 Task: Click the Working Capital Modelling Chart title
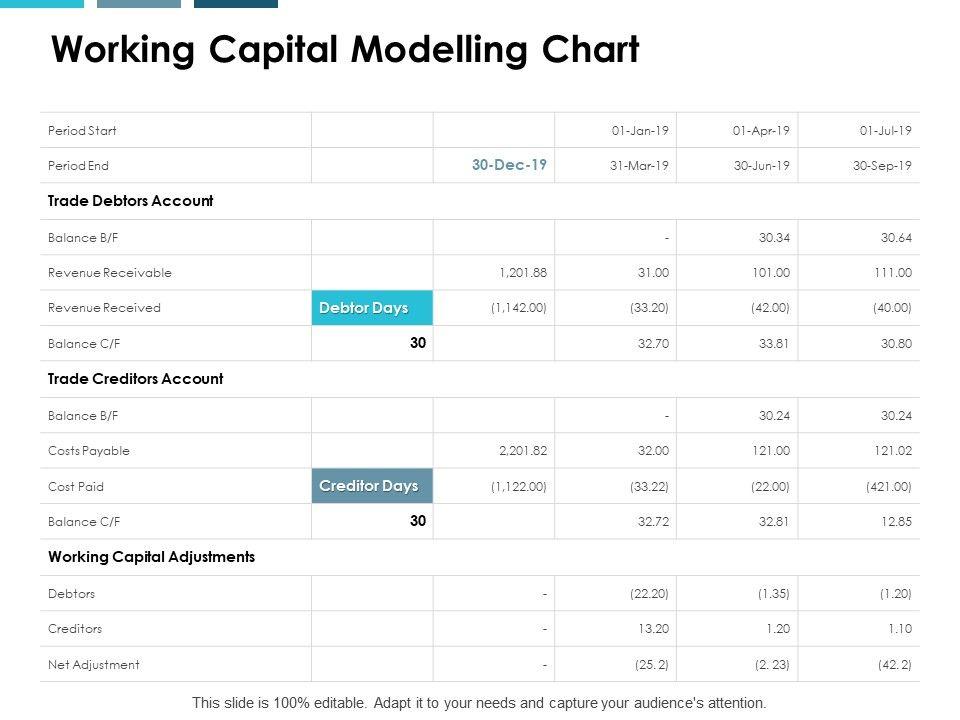[x=345, y=49]
